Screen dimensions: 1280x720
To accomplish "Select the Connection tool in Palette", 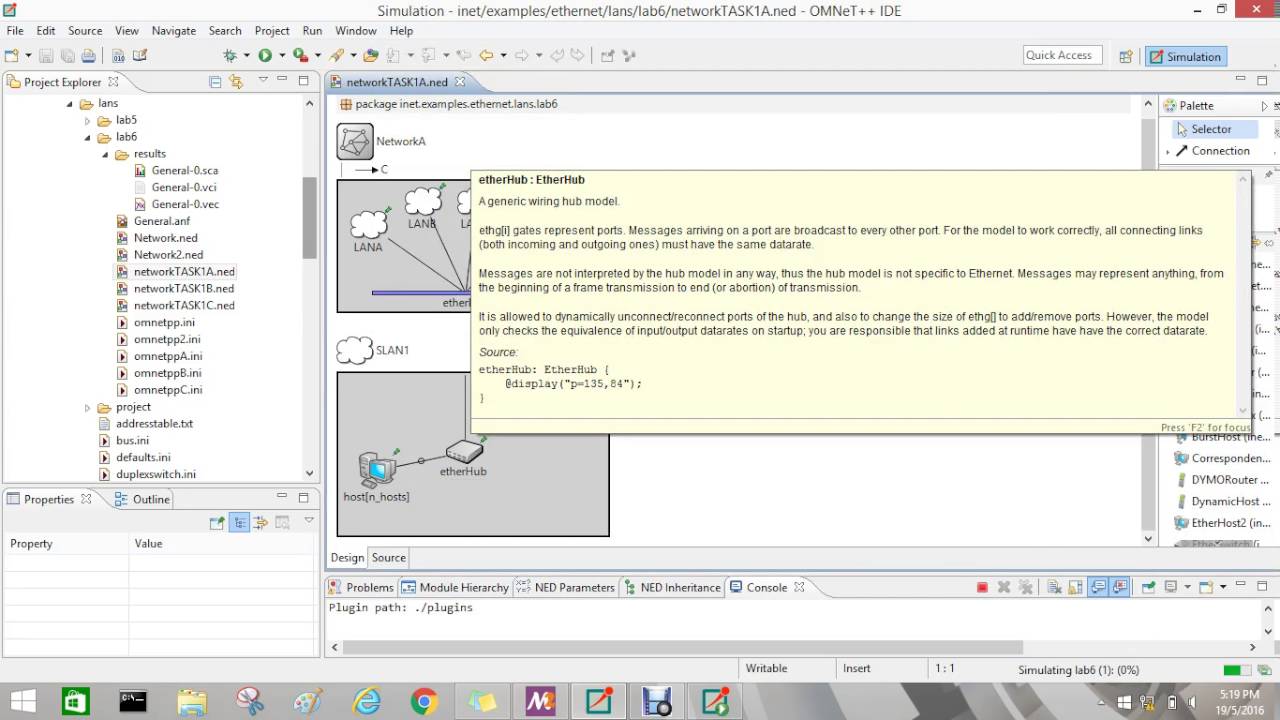I will click(x=1212, y=151).
